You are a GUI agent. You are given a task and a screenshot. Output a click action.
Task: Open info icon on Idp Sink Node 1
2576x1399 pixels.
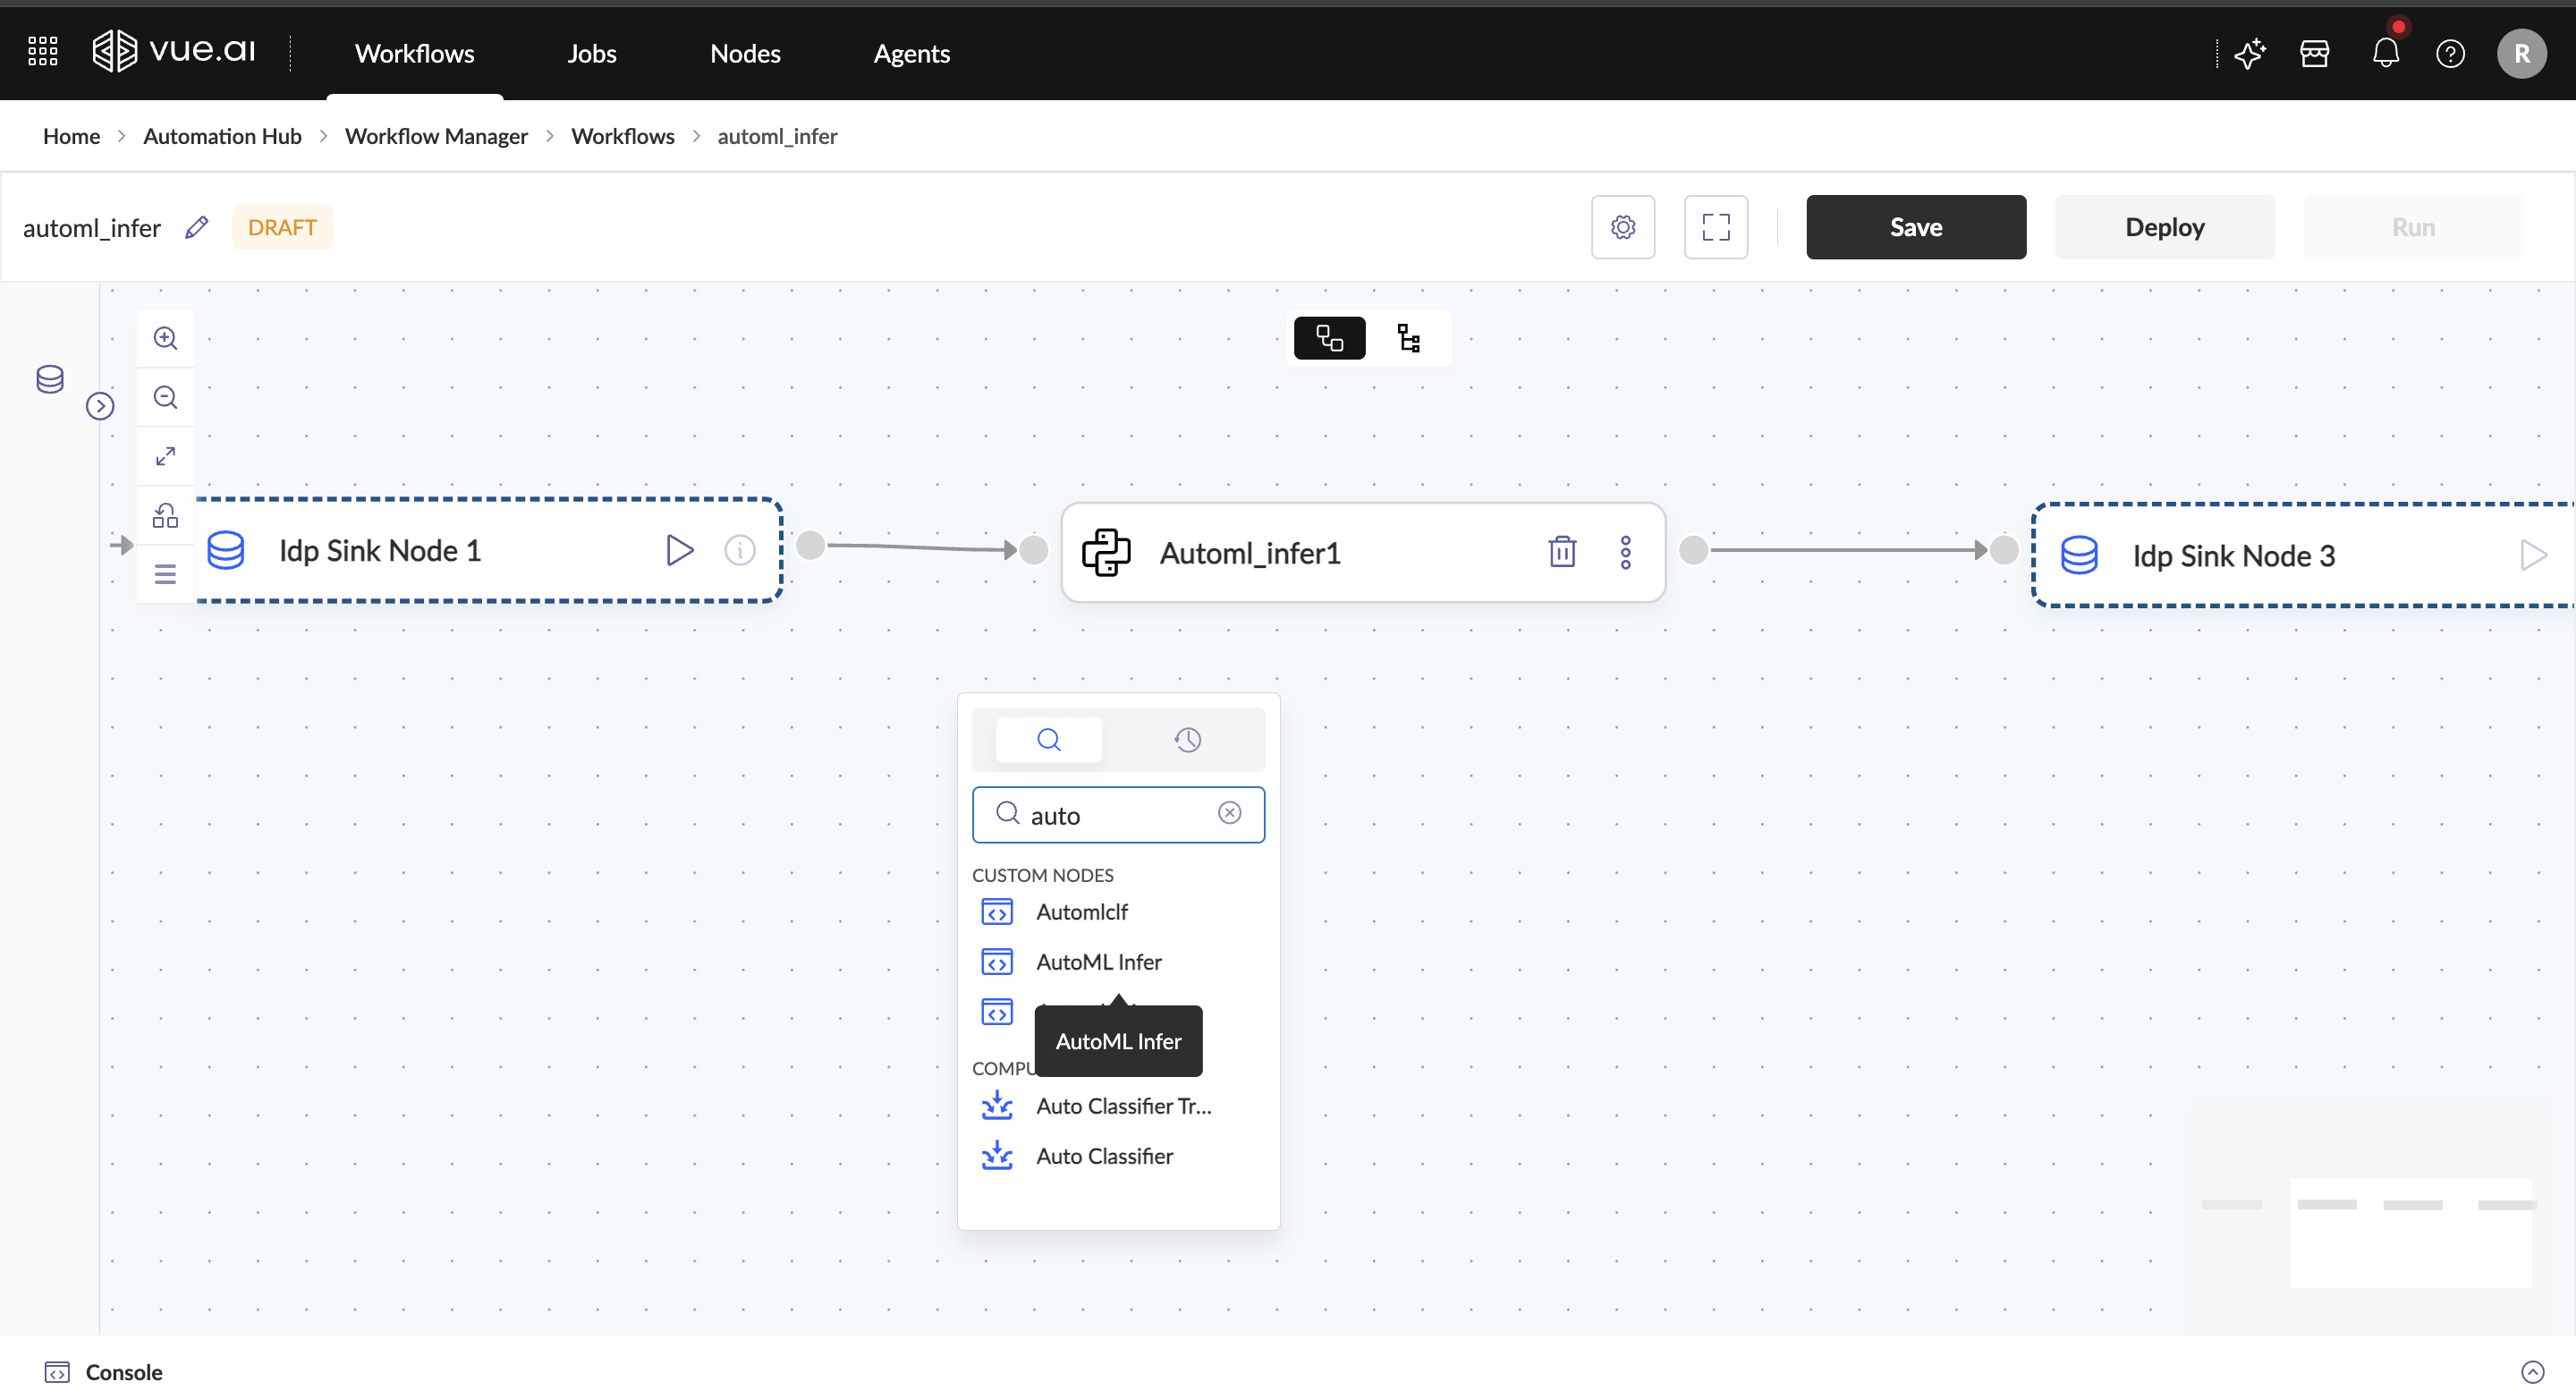[739, 550]
